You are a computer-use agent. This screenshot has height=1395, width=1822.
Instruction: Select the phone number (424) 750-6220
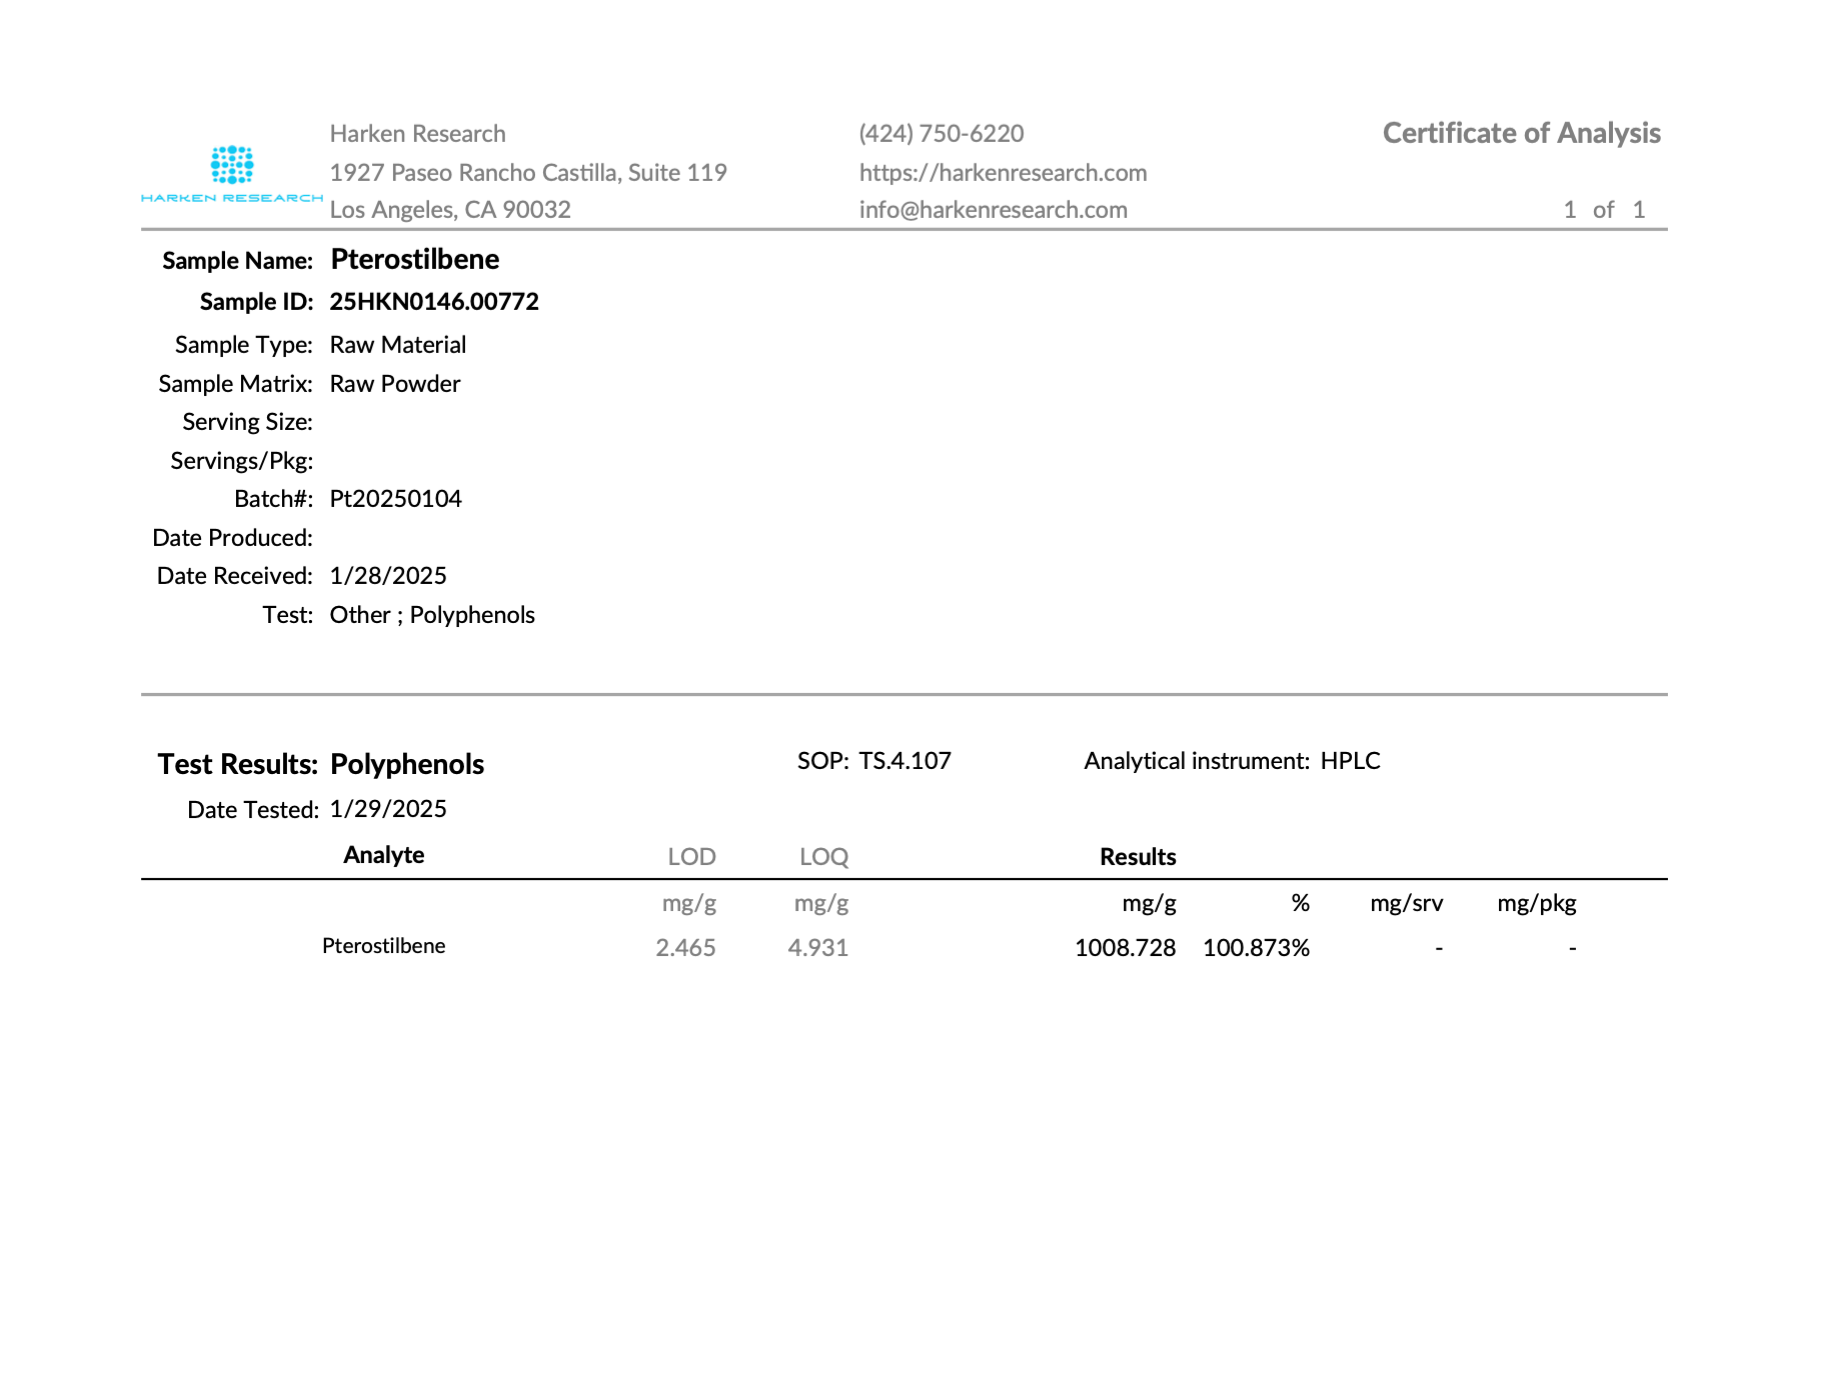(x=941, y=134)
